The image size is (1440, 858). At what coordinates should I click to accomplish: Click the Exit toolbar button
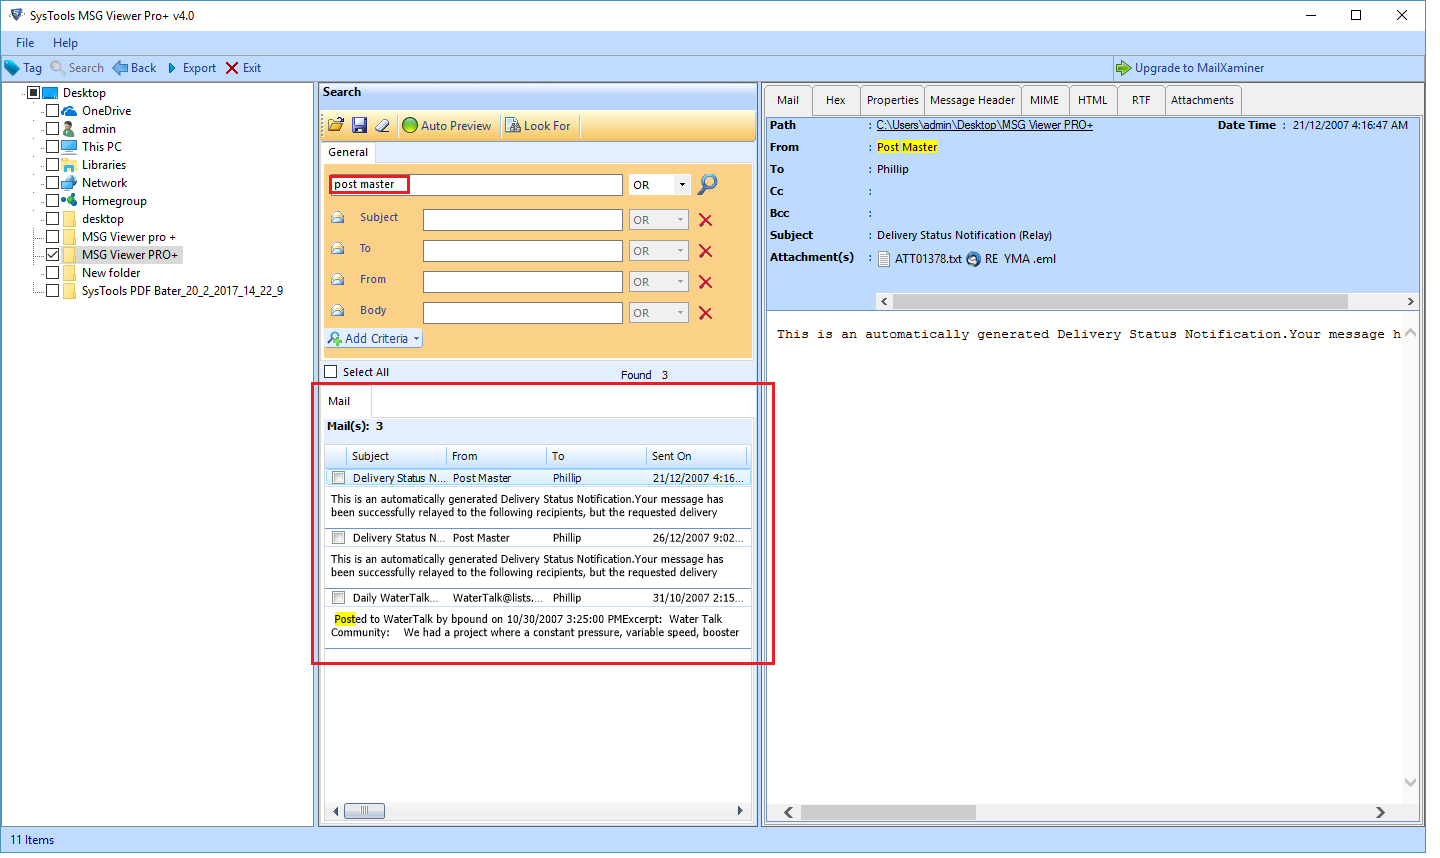243,68
